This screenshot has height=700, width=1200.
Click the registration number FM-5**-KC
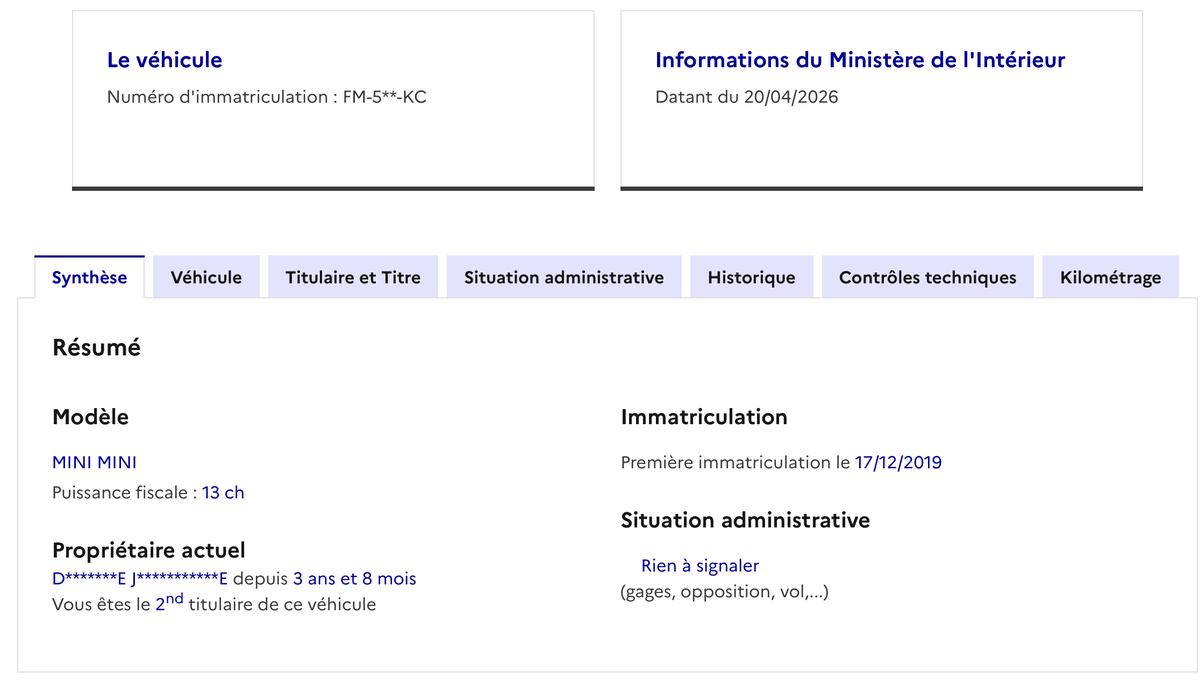385,97
